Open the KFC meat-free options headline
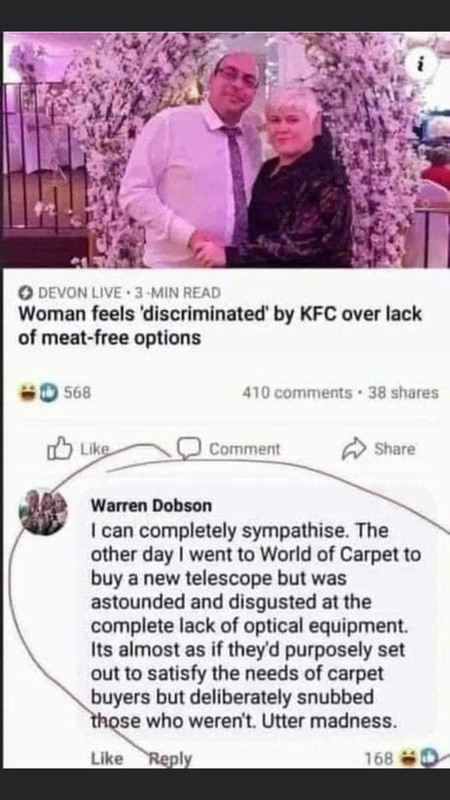450x800 pixels. tap(220, 326)
